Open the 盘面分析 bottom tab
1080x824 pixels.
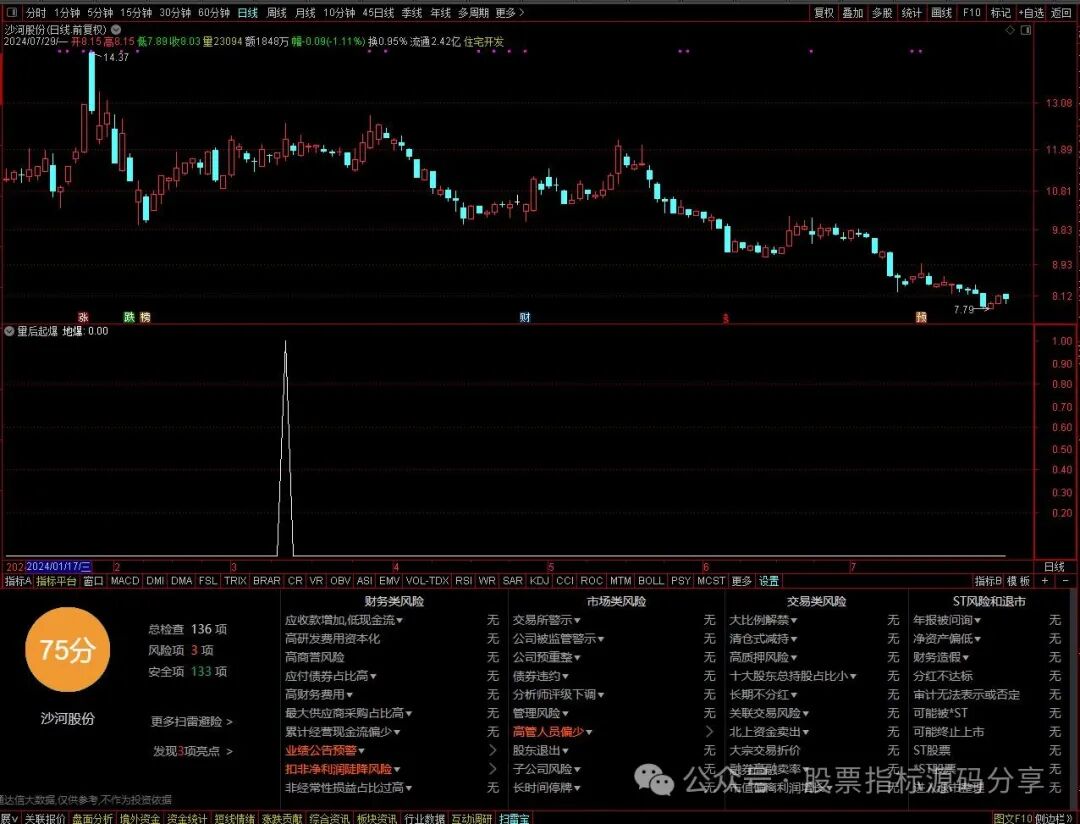pos(92,818)
